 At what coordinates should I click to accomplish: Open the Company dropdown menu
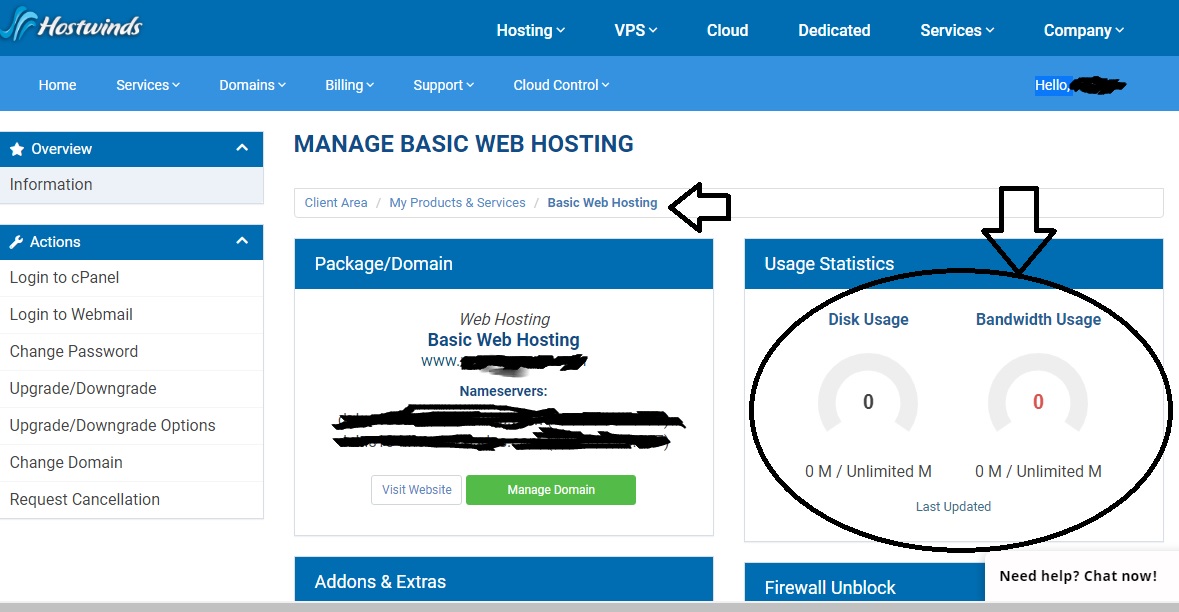(1084, 30)
